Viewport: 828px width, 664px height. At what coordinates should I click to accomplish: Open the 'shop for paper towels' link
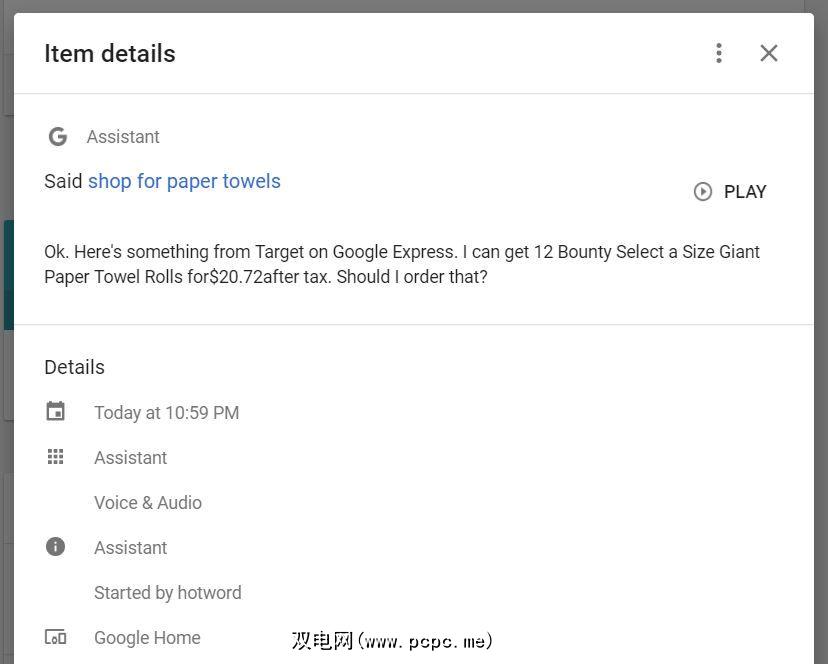pos(184,181)
